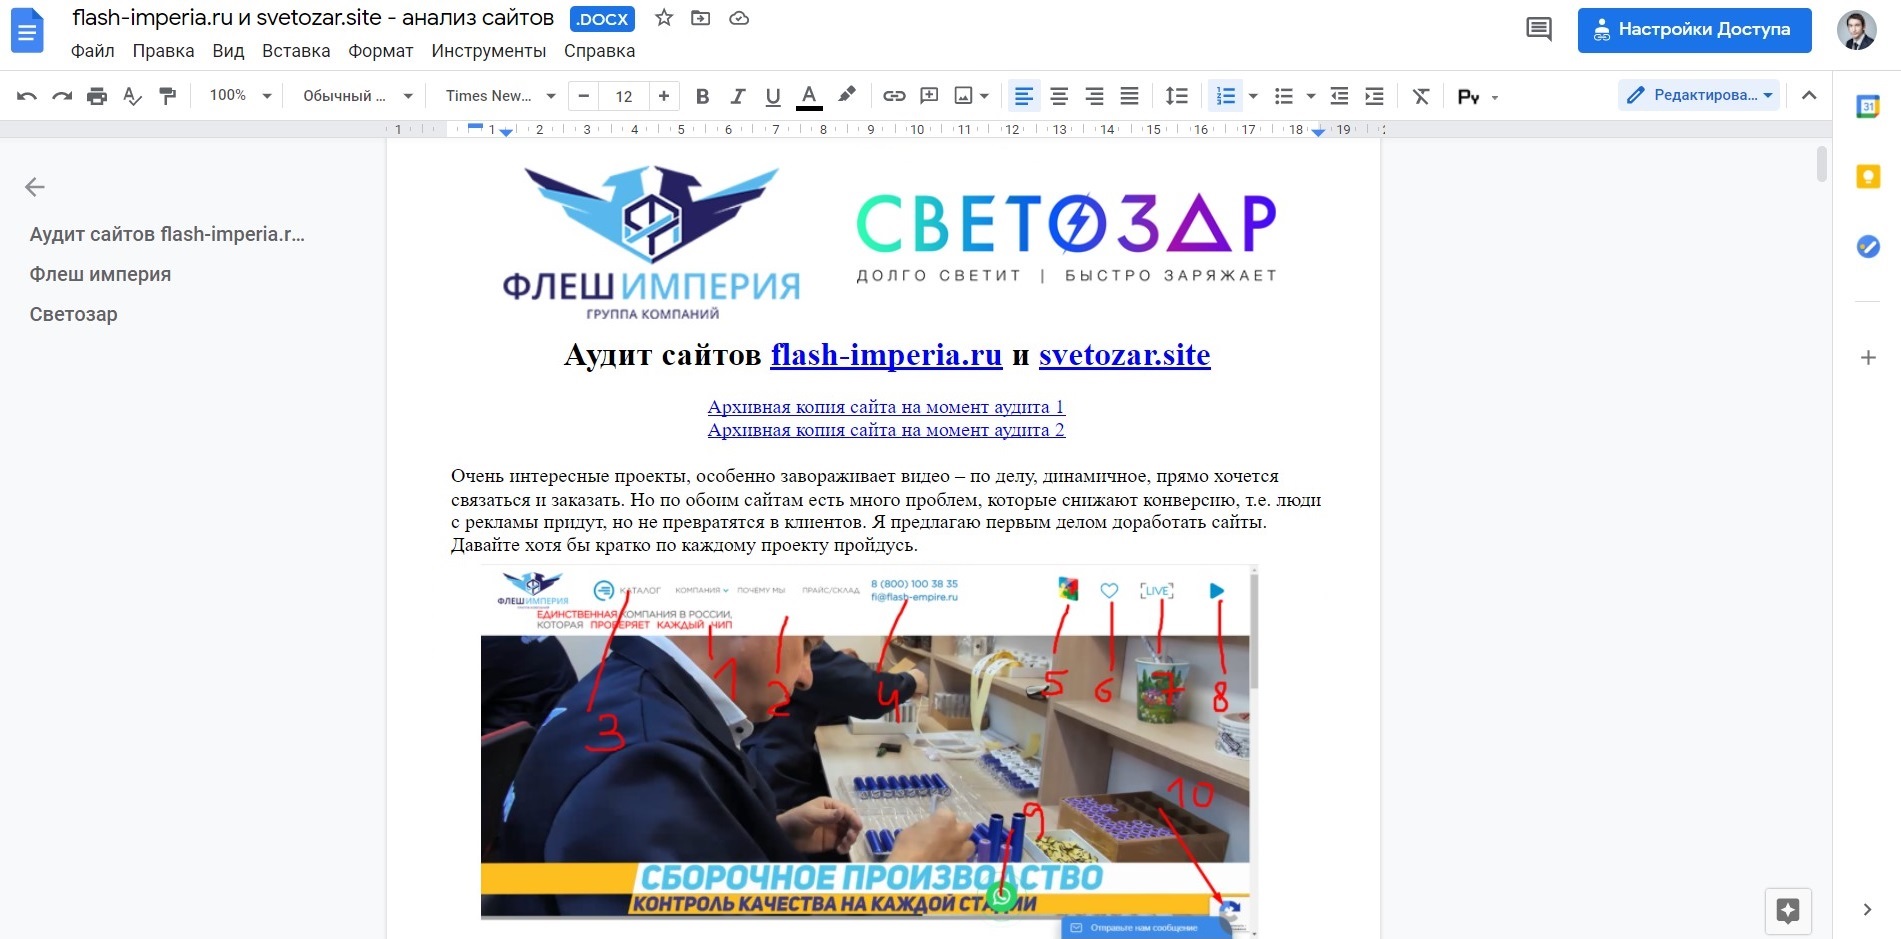Toggle italic formatting
The width and height of the screenshot is (1901, 939).
(x=738, y=95)
